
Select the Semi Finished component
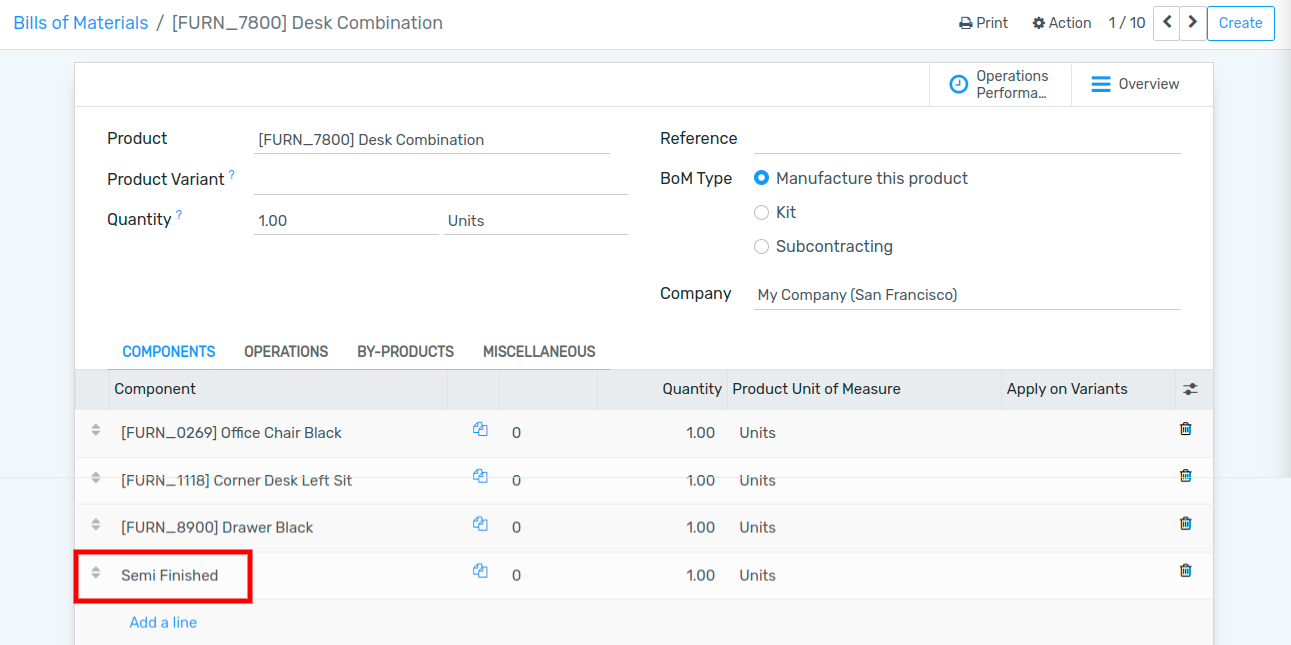[169, 575]
